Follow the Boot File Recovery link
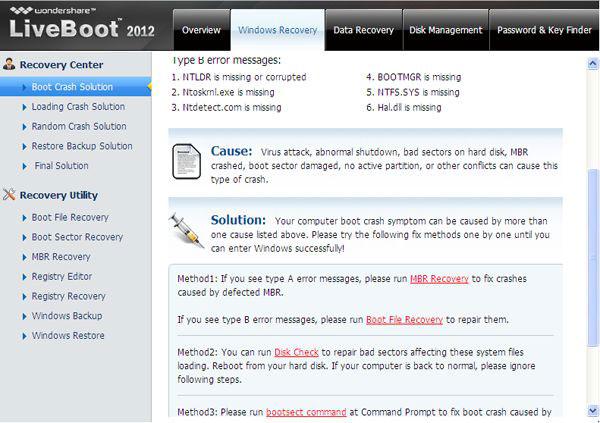600x423 pixels. tap(404, 320)
